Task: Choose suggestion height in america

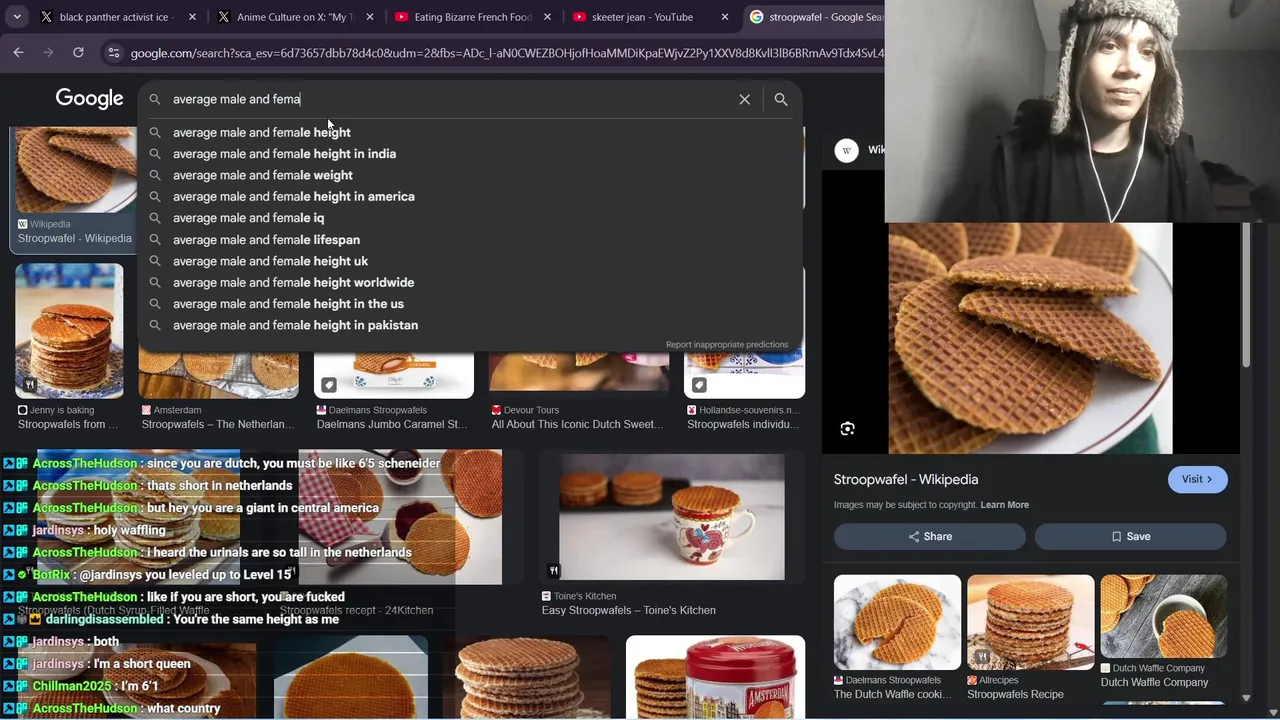Action: 470,197
